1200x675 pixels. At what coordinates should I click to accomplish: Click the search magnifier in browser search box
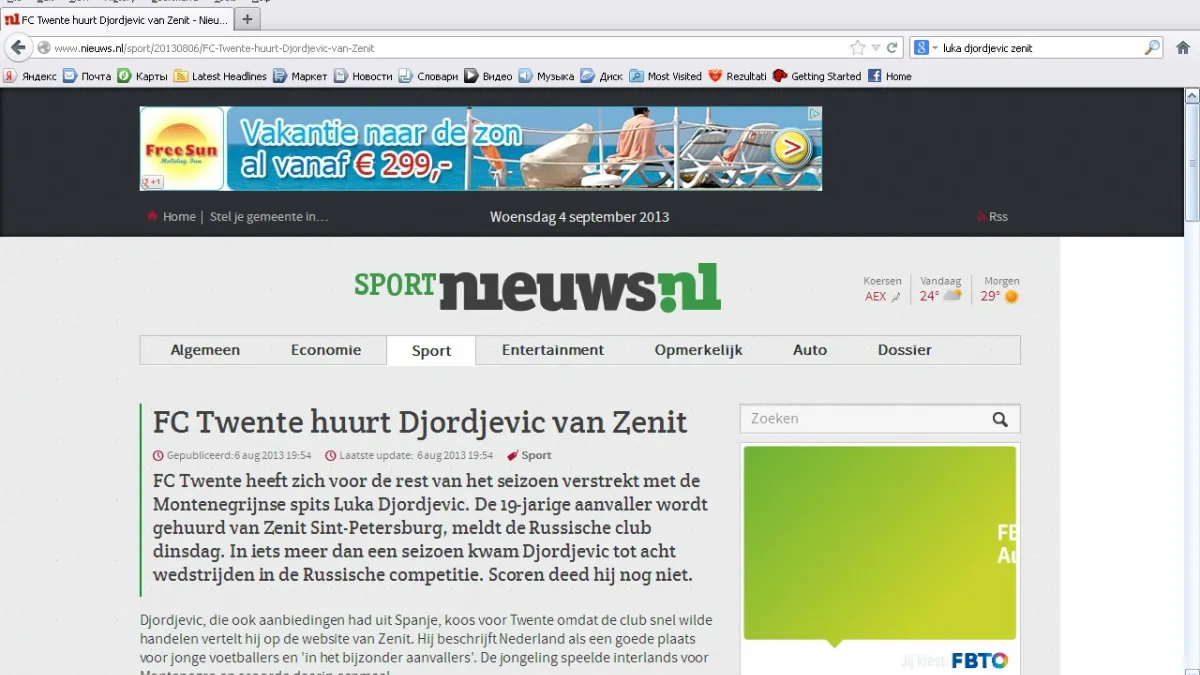click(x=1152, y=47)
